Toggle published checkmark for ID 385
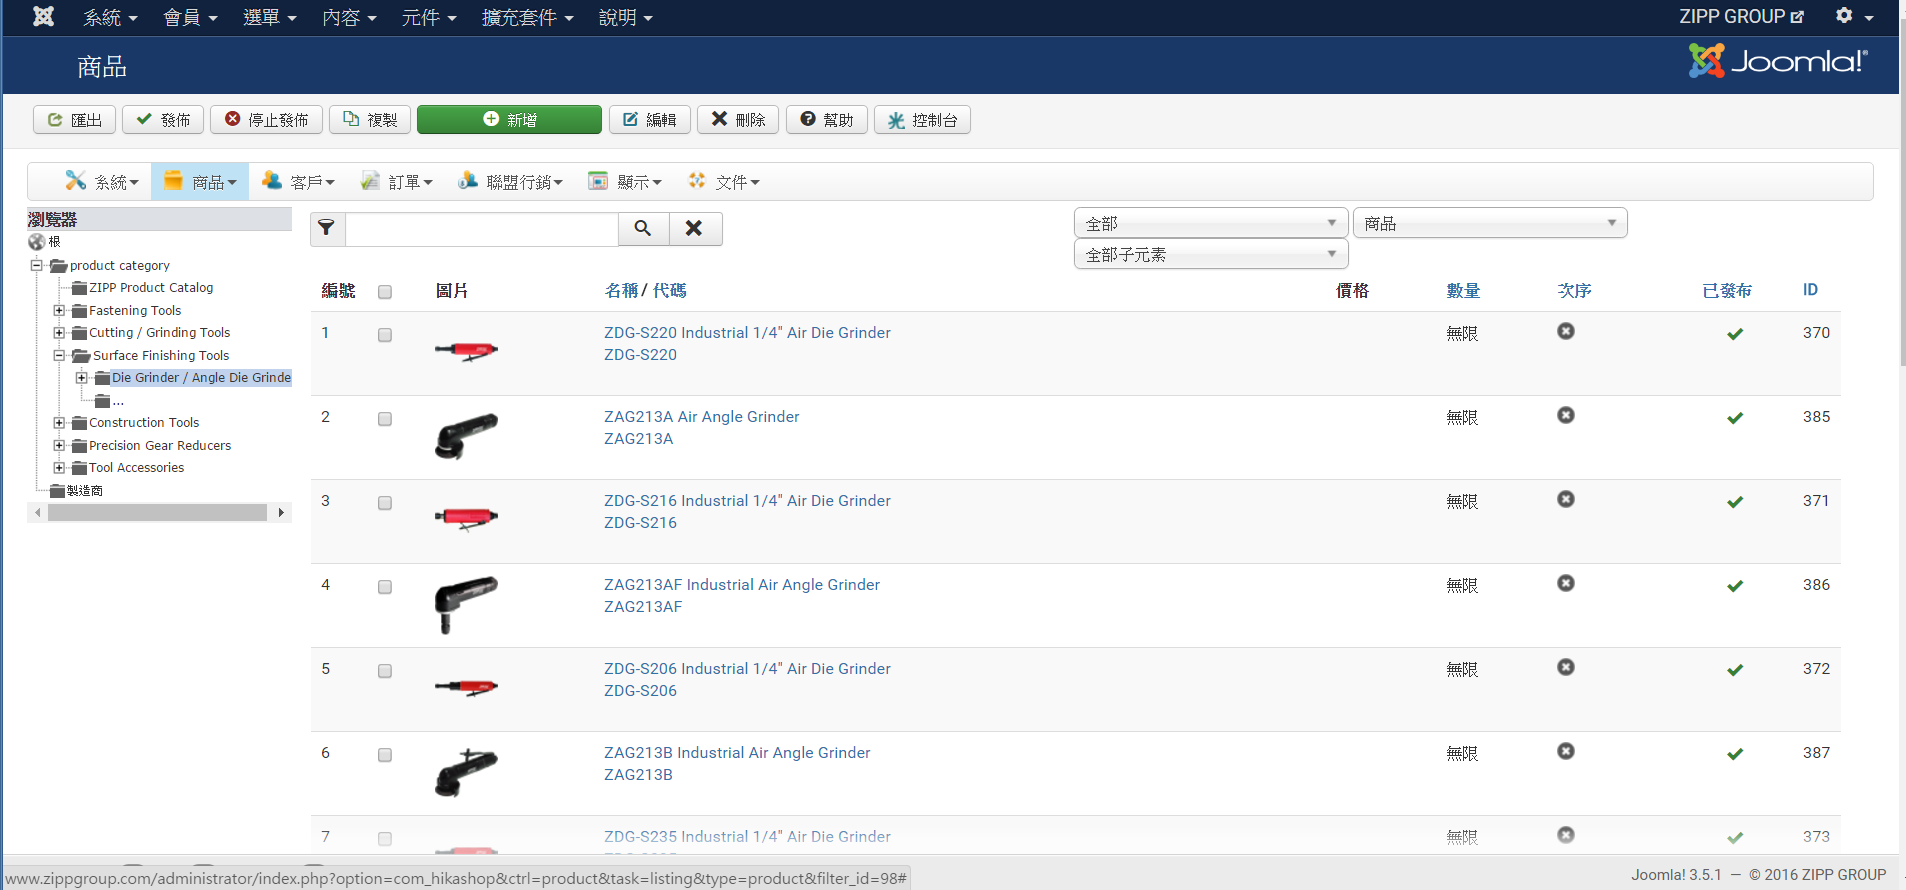 (x=1735, y=418)
